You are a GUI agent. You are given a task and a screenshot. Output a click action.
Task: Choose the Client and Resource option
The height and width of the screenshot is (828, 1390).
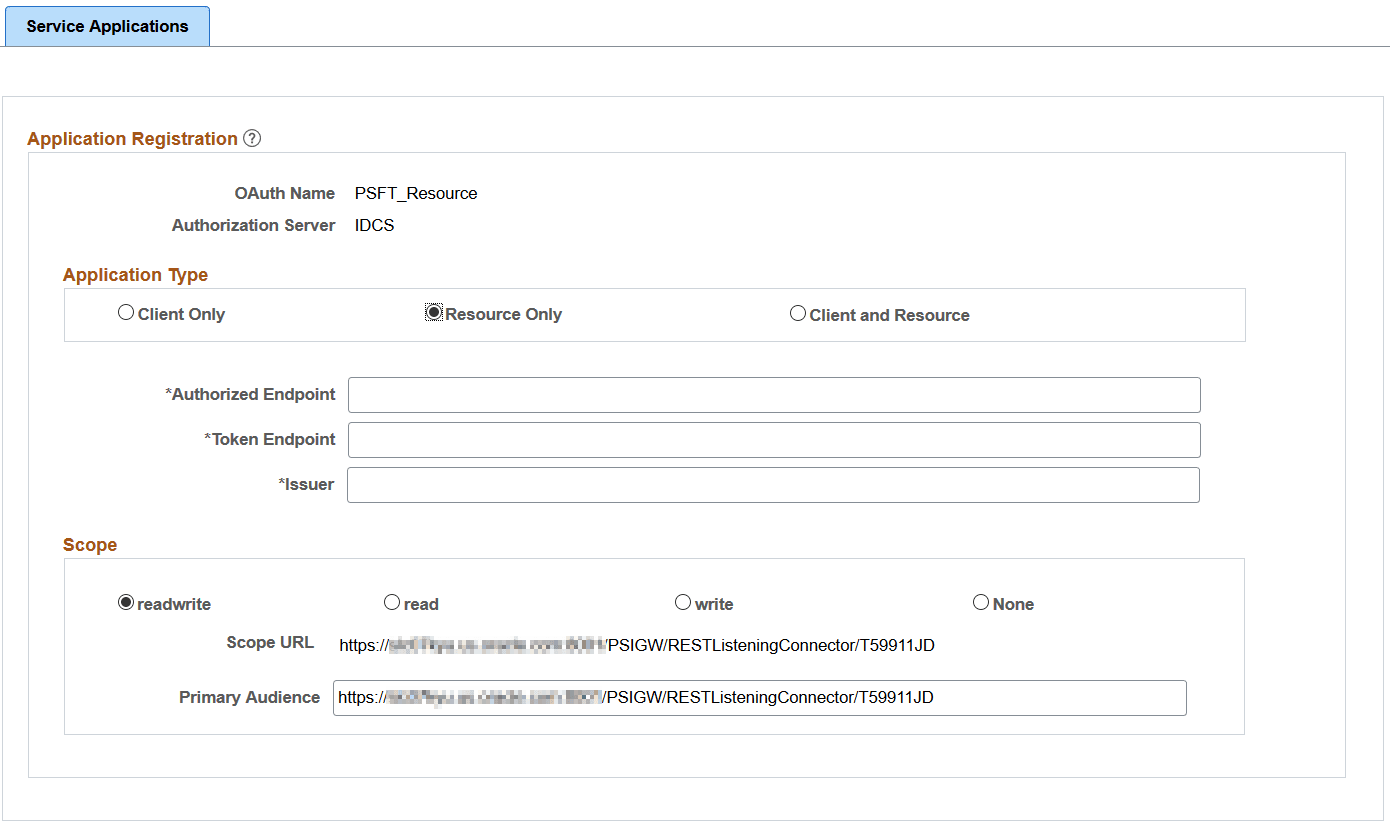click(x=797, y=312)
